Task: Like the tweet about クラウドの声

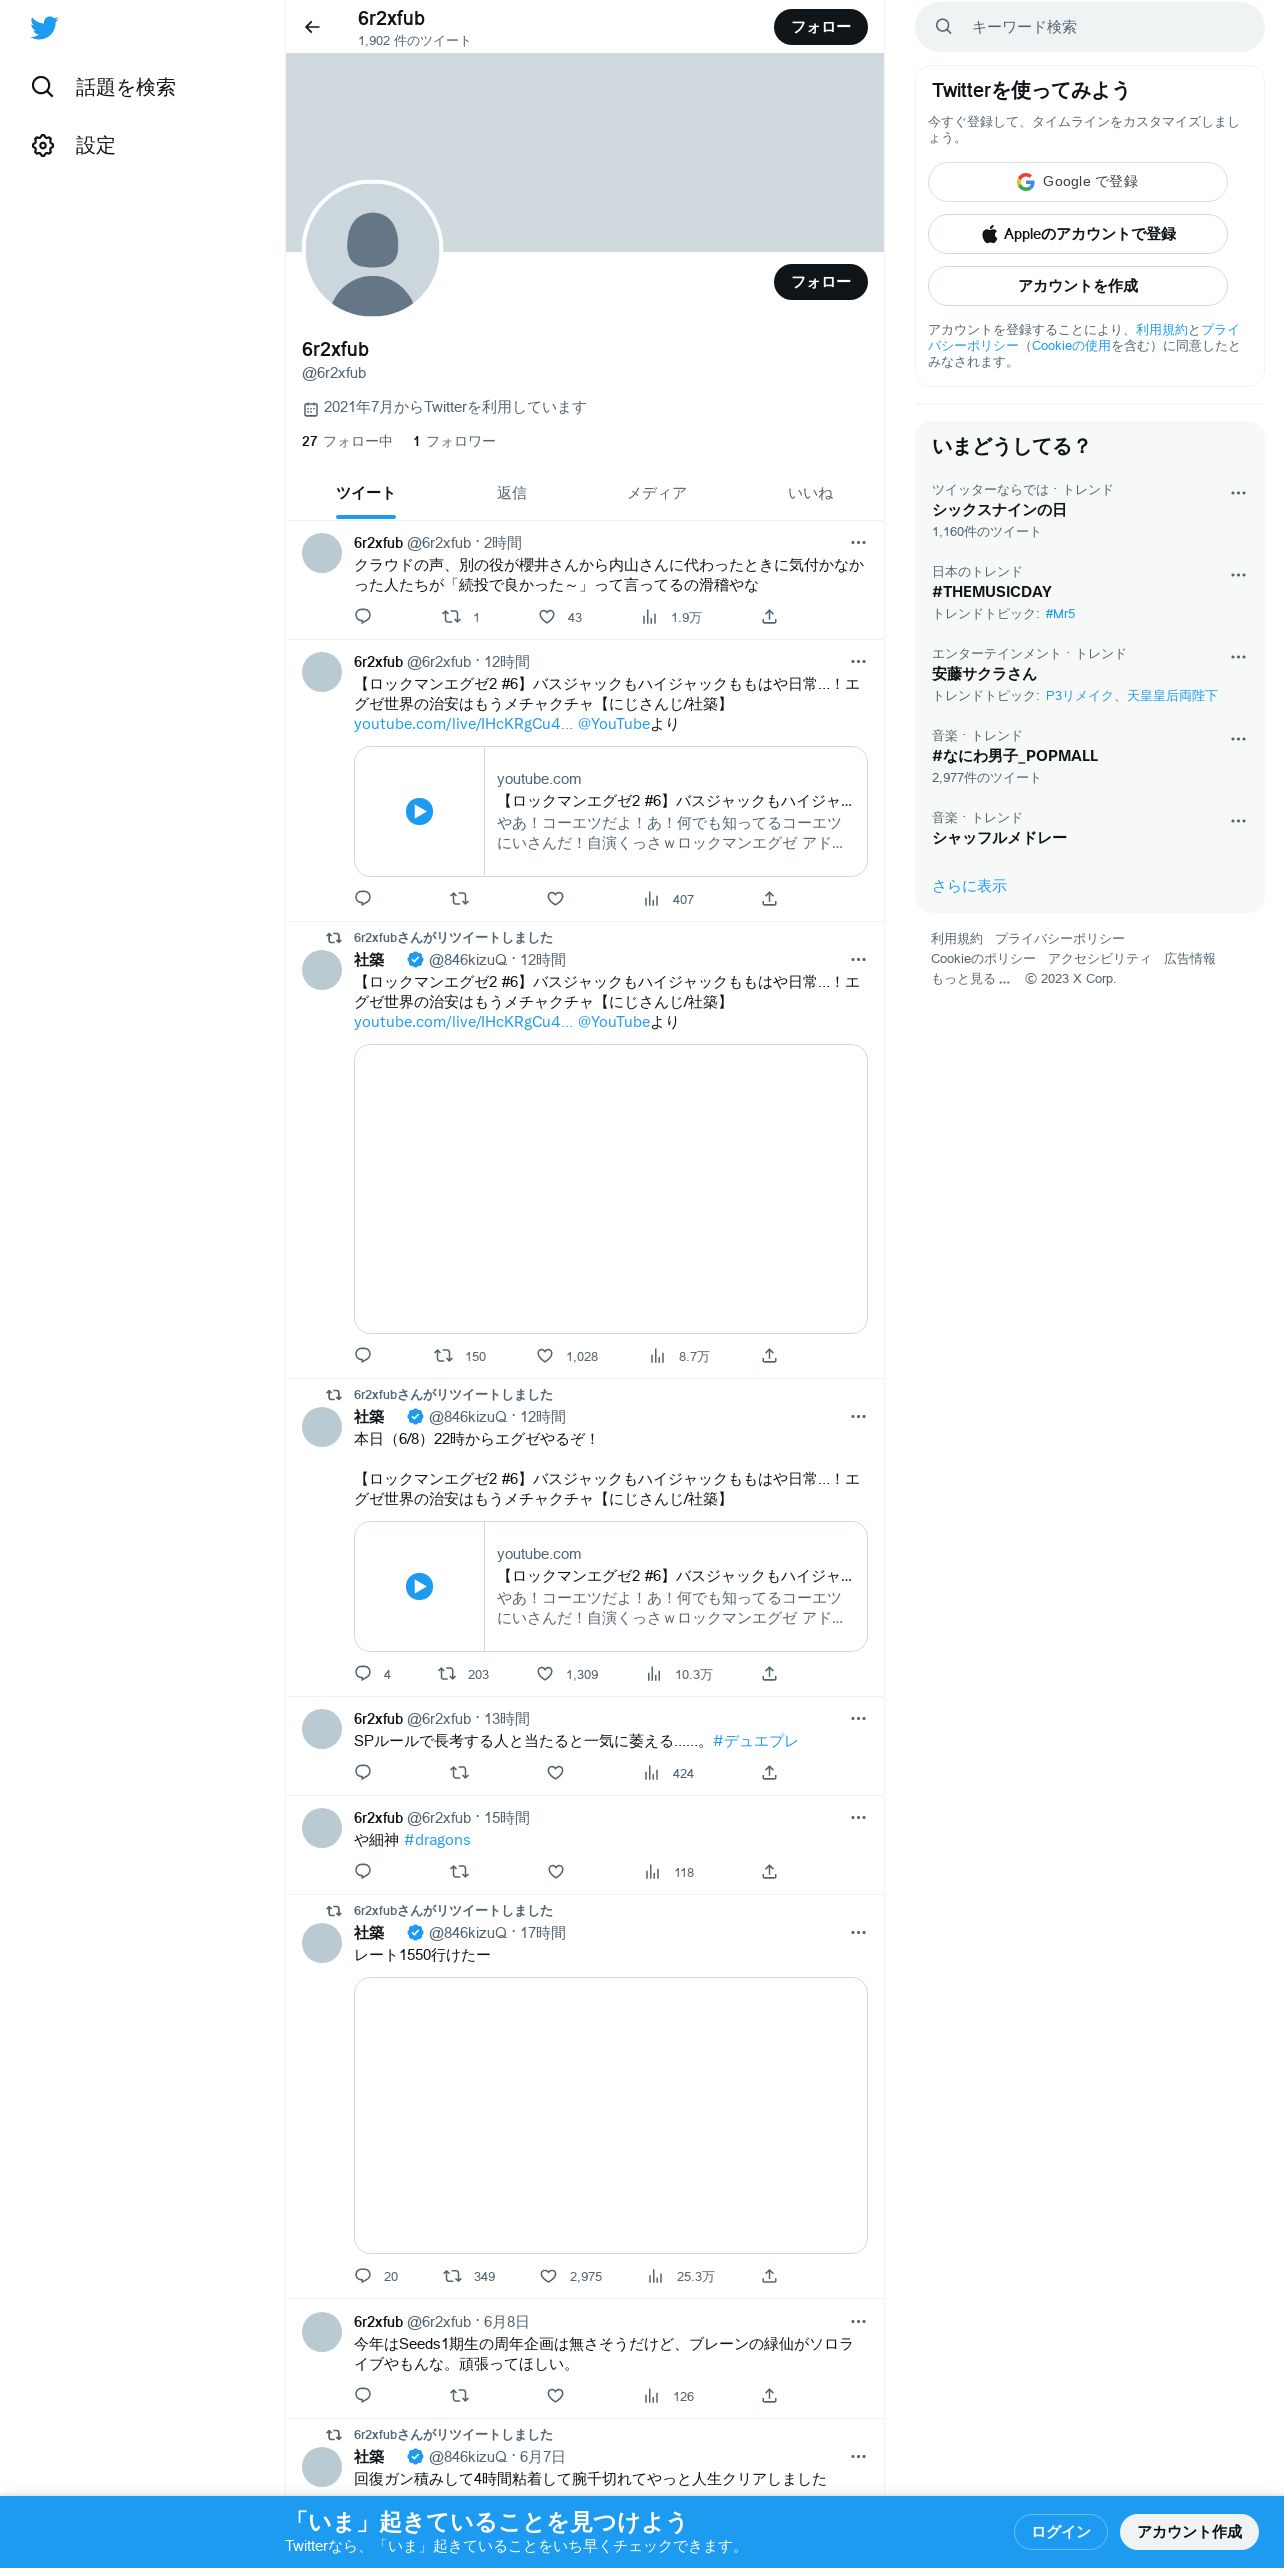Action: coord(547,617)
